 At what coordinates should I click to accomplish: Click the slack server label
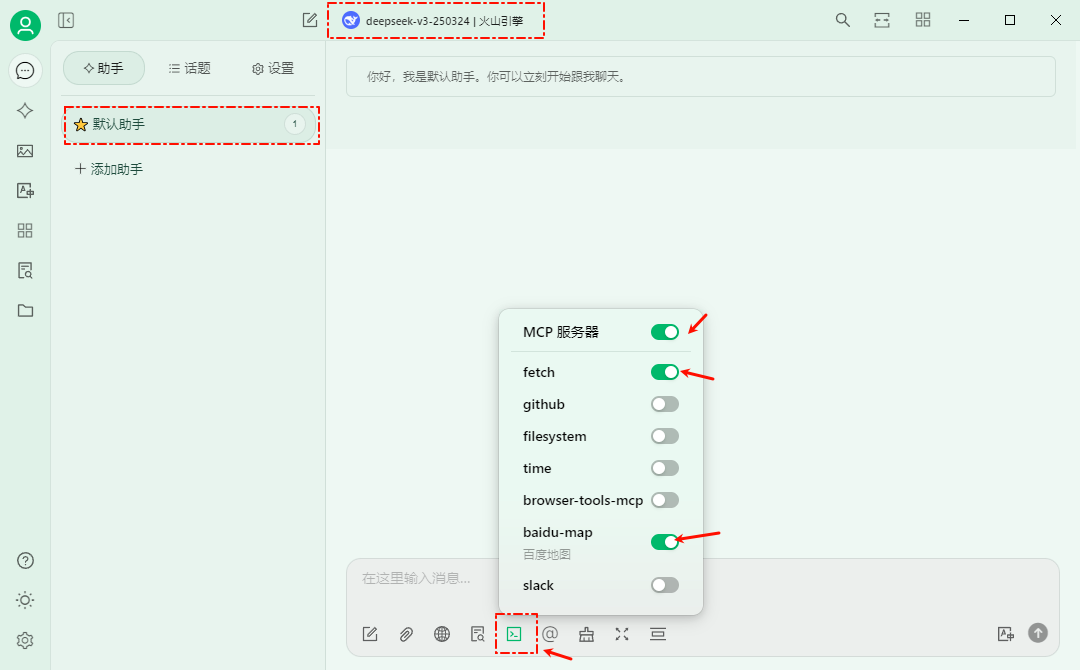click(x=538, y=585)
